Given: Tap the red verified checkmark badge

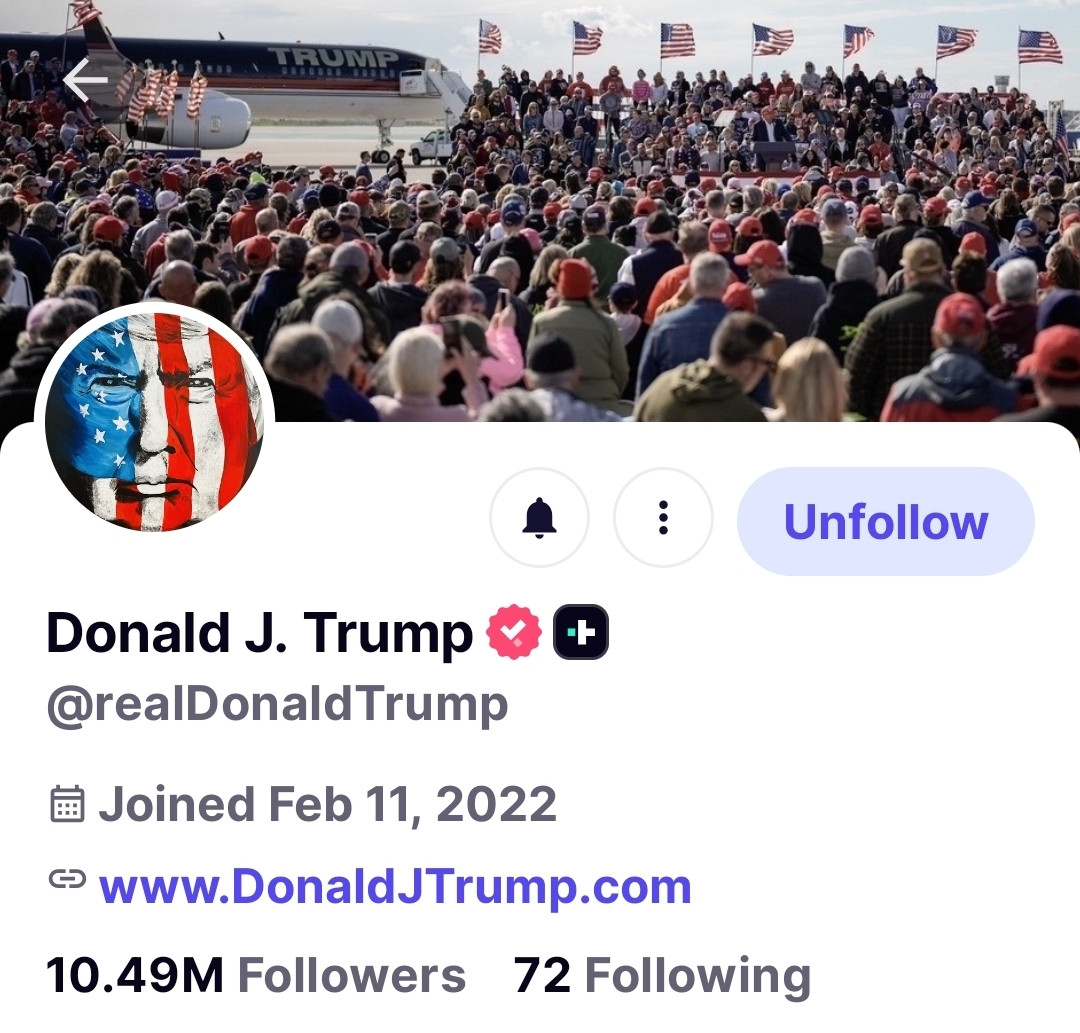Looking at the screenshot, I should coord(514,633).
